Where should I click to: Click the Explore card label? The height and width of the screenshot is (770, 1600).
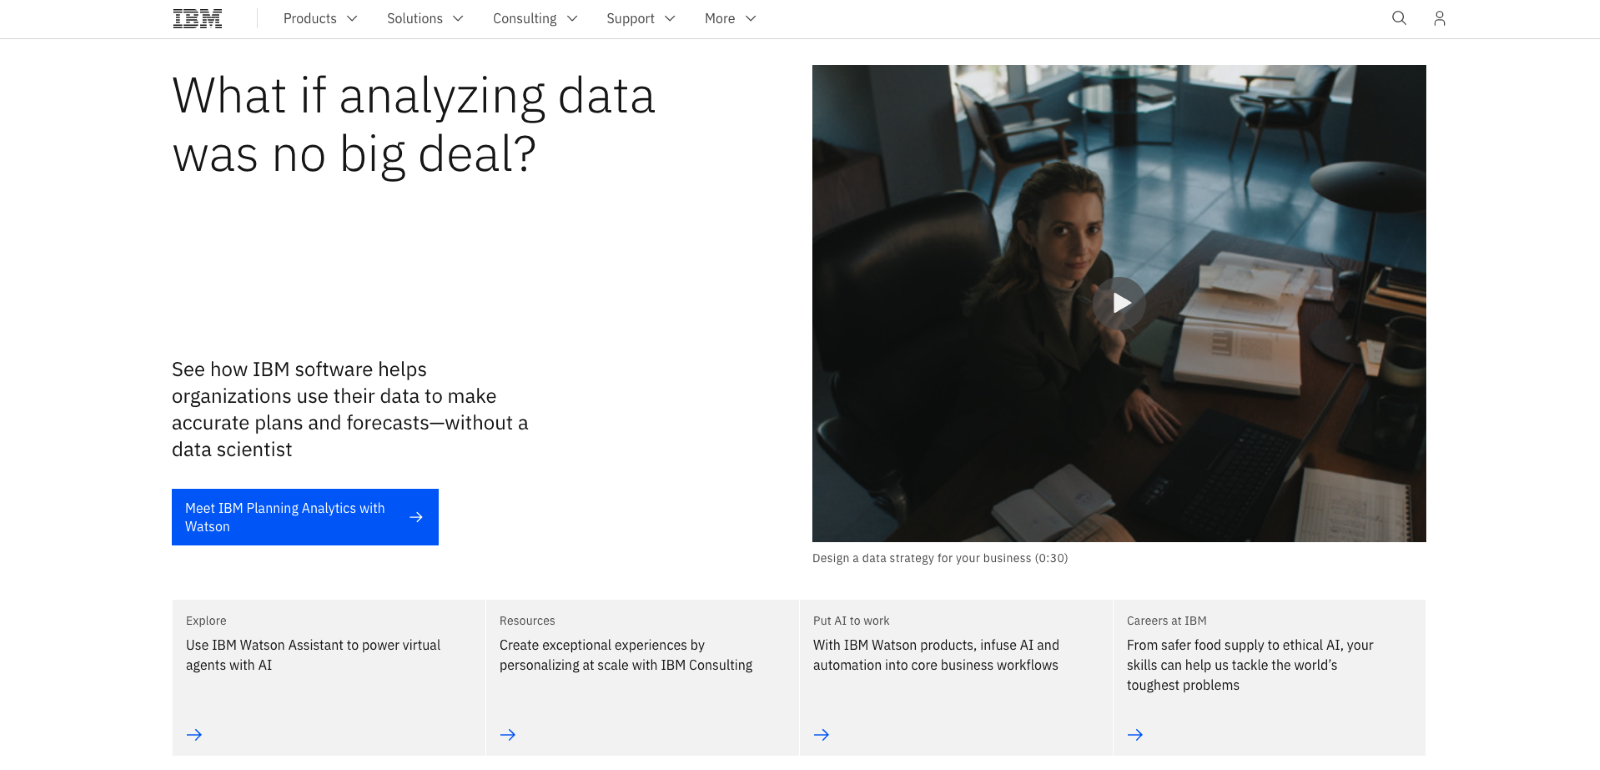pyautogui.click(x=206, y=621)
